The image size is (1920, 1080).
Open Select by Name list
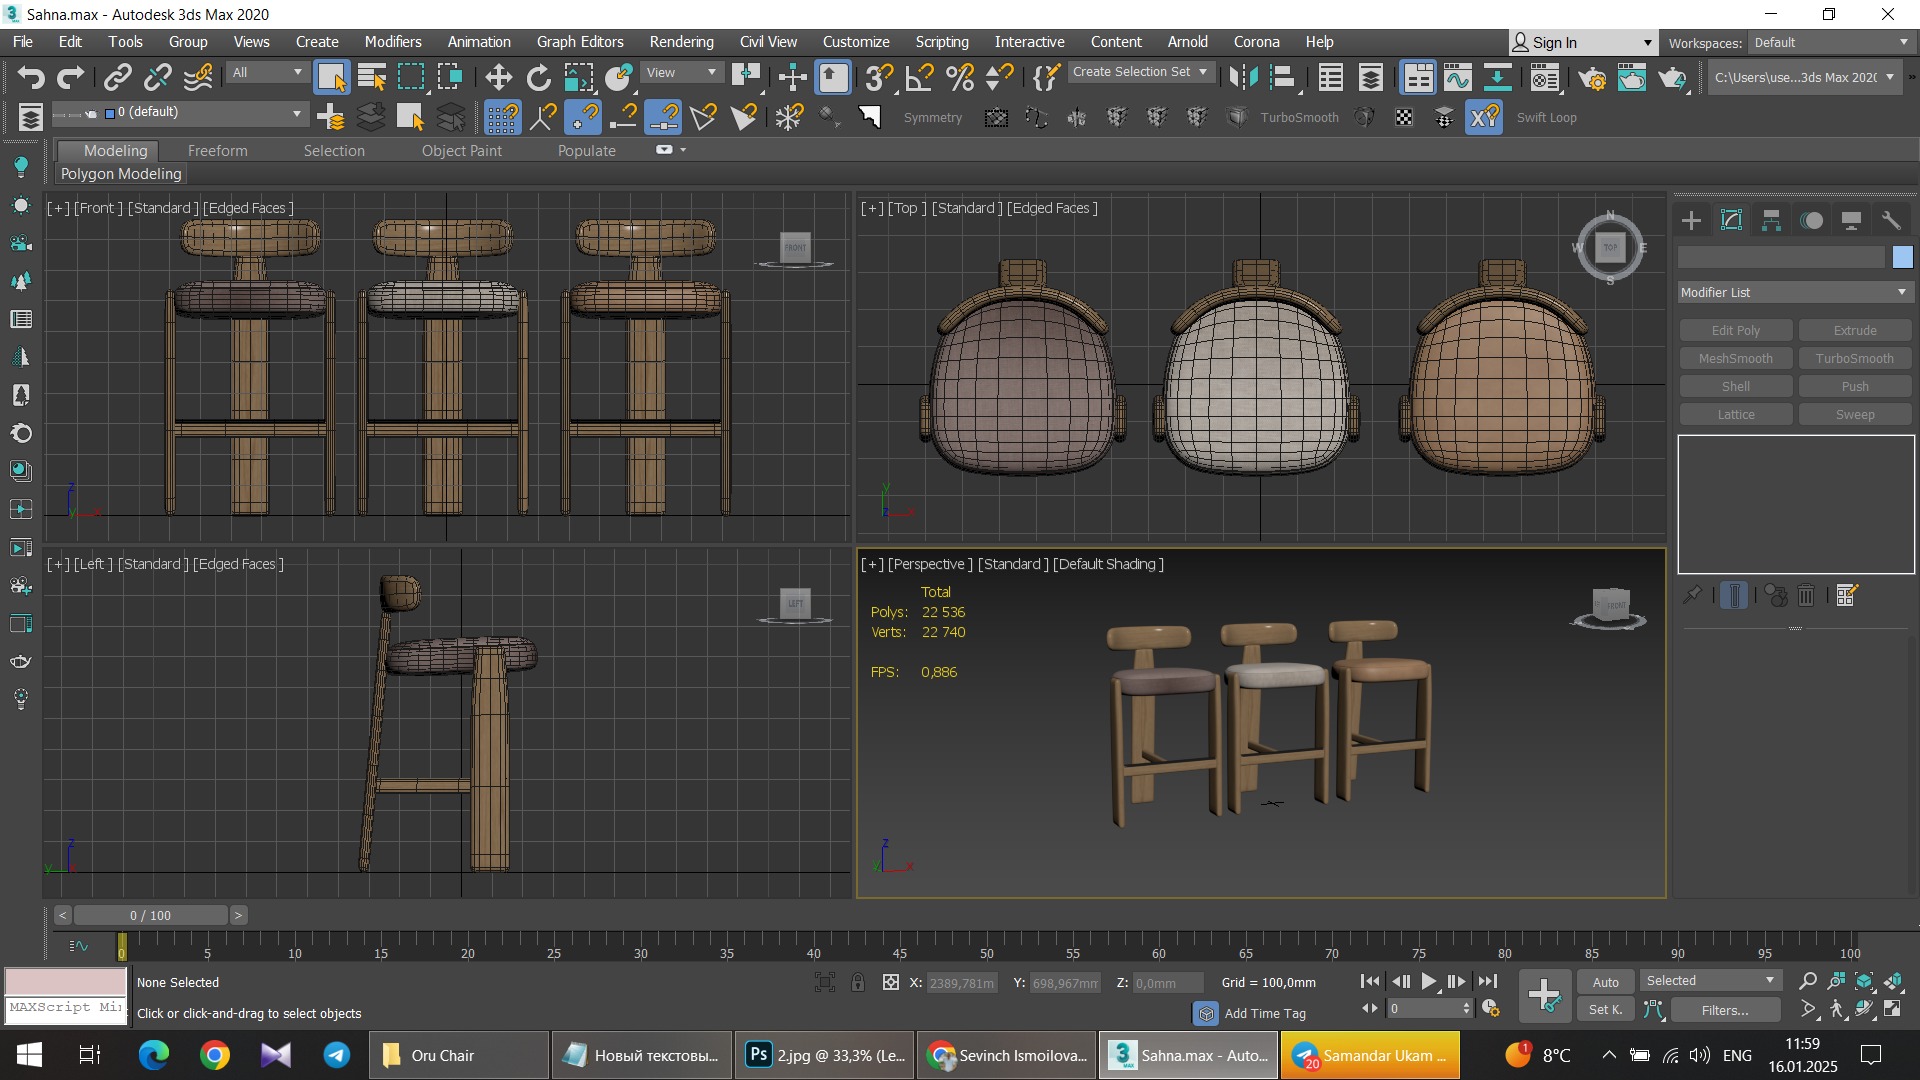coord(372,77)
